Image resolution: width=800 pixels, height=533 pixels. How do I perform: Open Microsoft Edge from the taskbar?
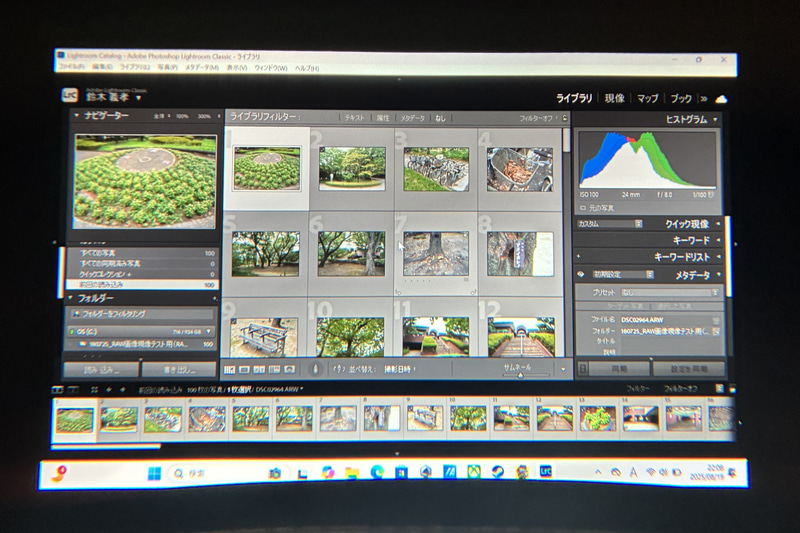click(377, 473)
